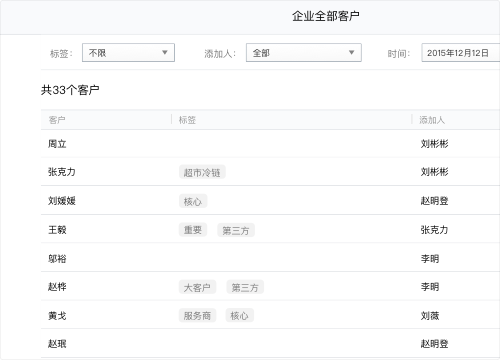Click the 大客户 tag on 赵桦's row
The width and height of the screenshot is (500, 360).
(x=197, y=287)
